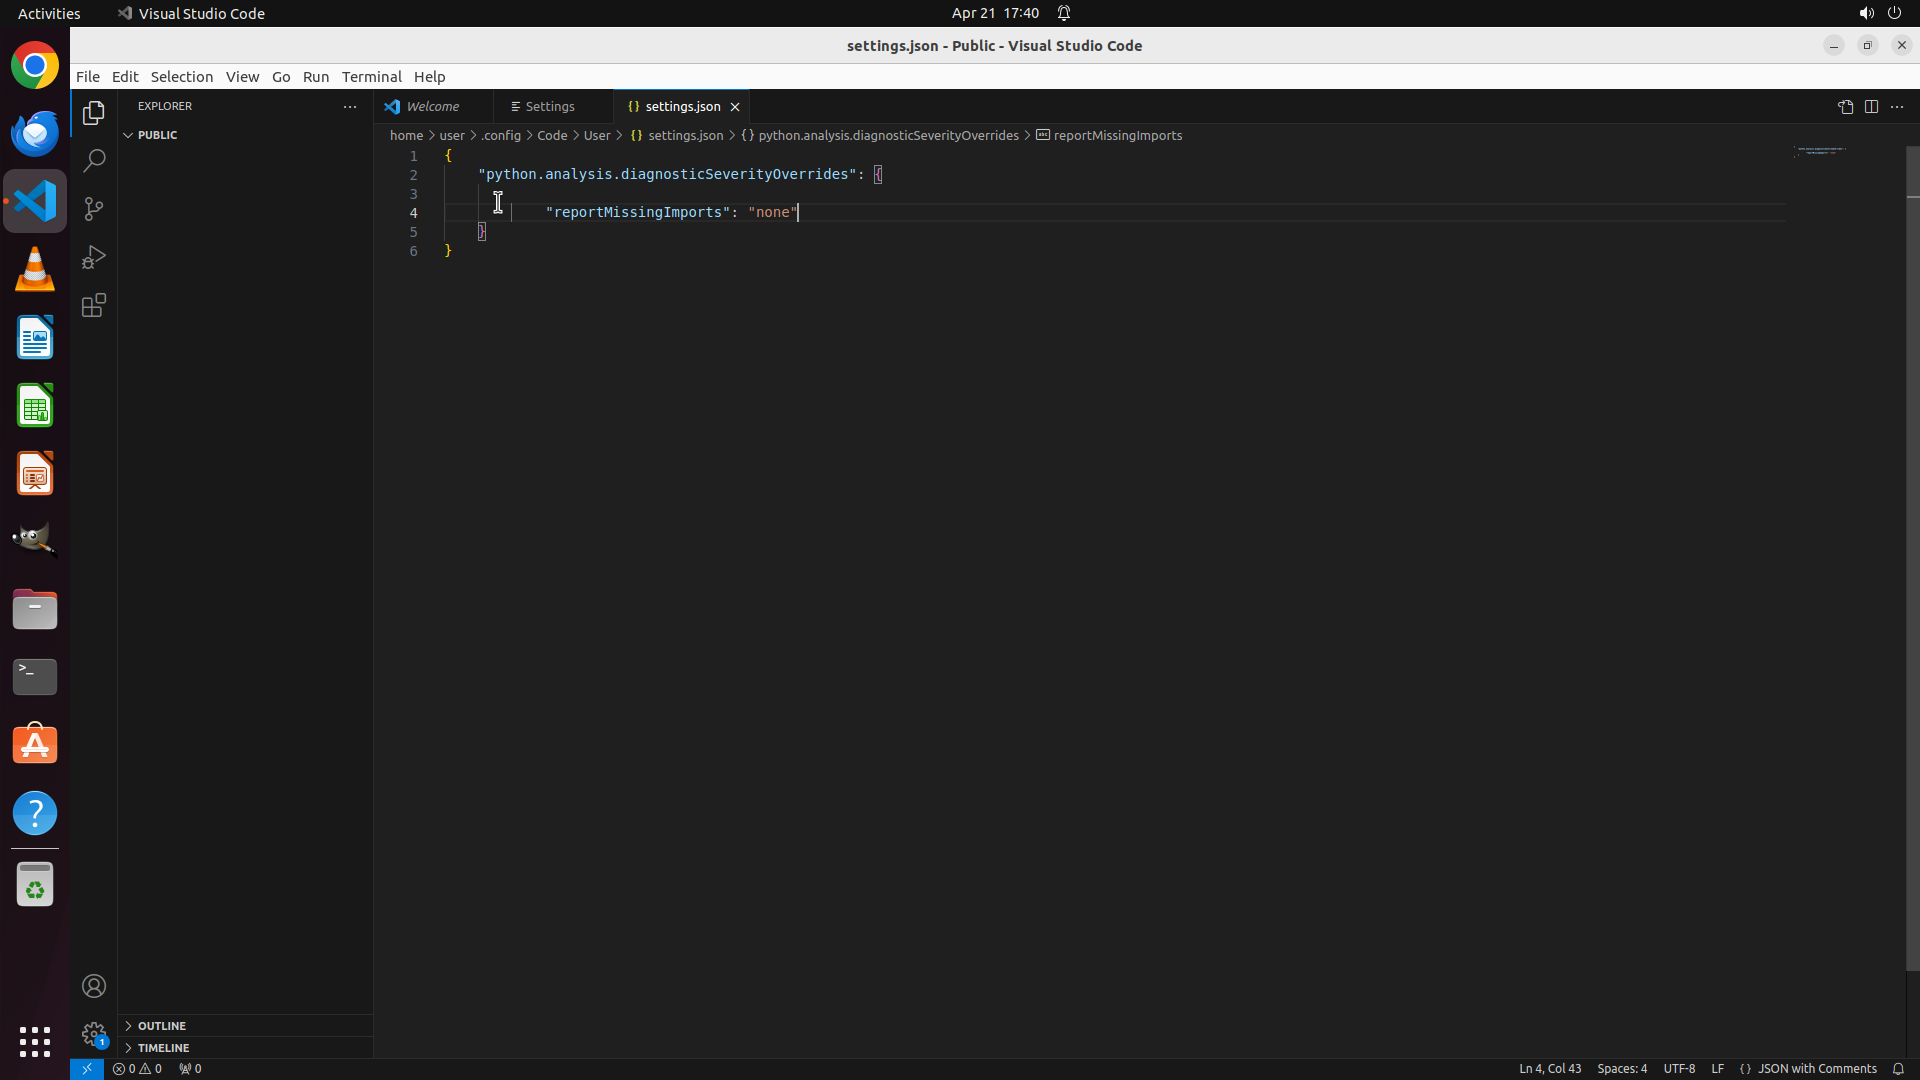The image size is (1920, 1080).
Task: Open Explorer views and more actions menu
Action: pyautogui.click(x=350, y=107)
